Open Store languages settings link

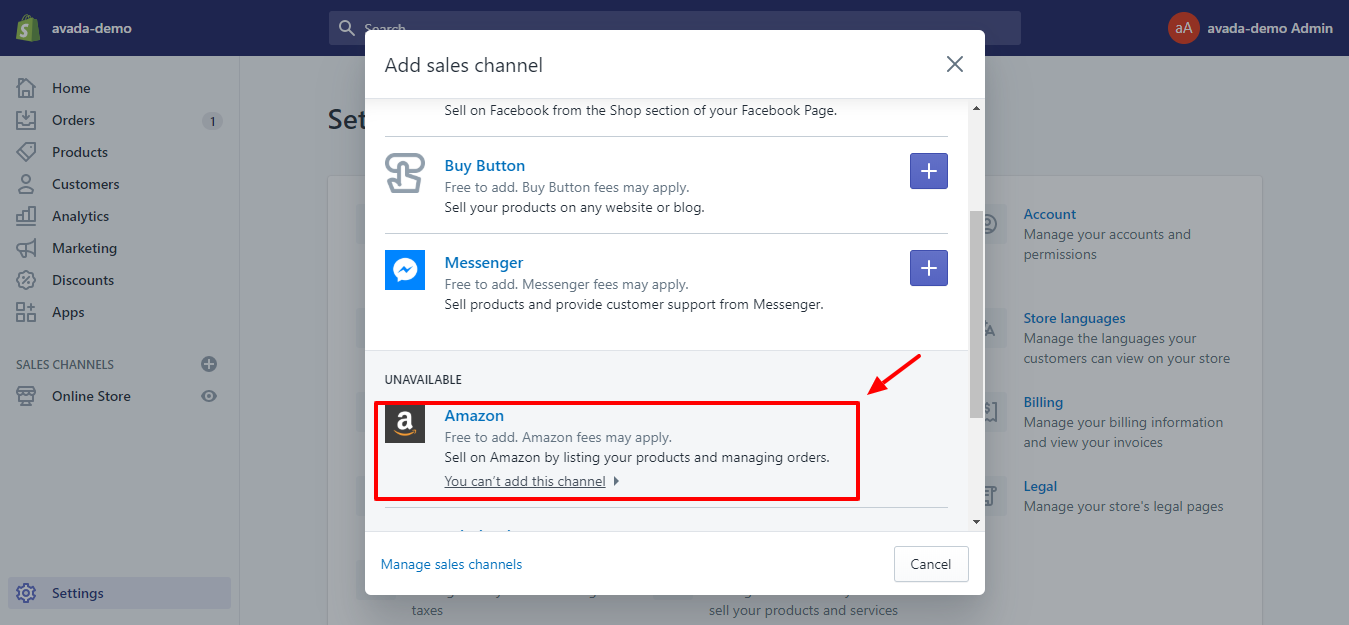[1074, 318]
